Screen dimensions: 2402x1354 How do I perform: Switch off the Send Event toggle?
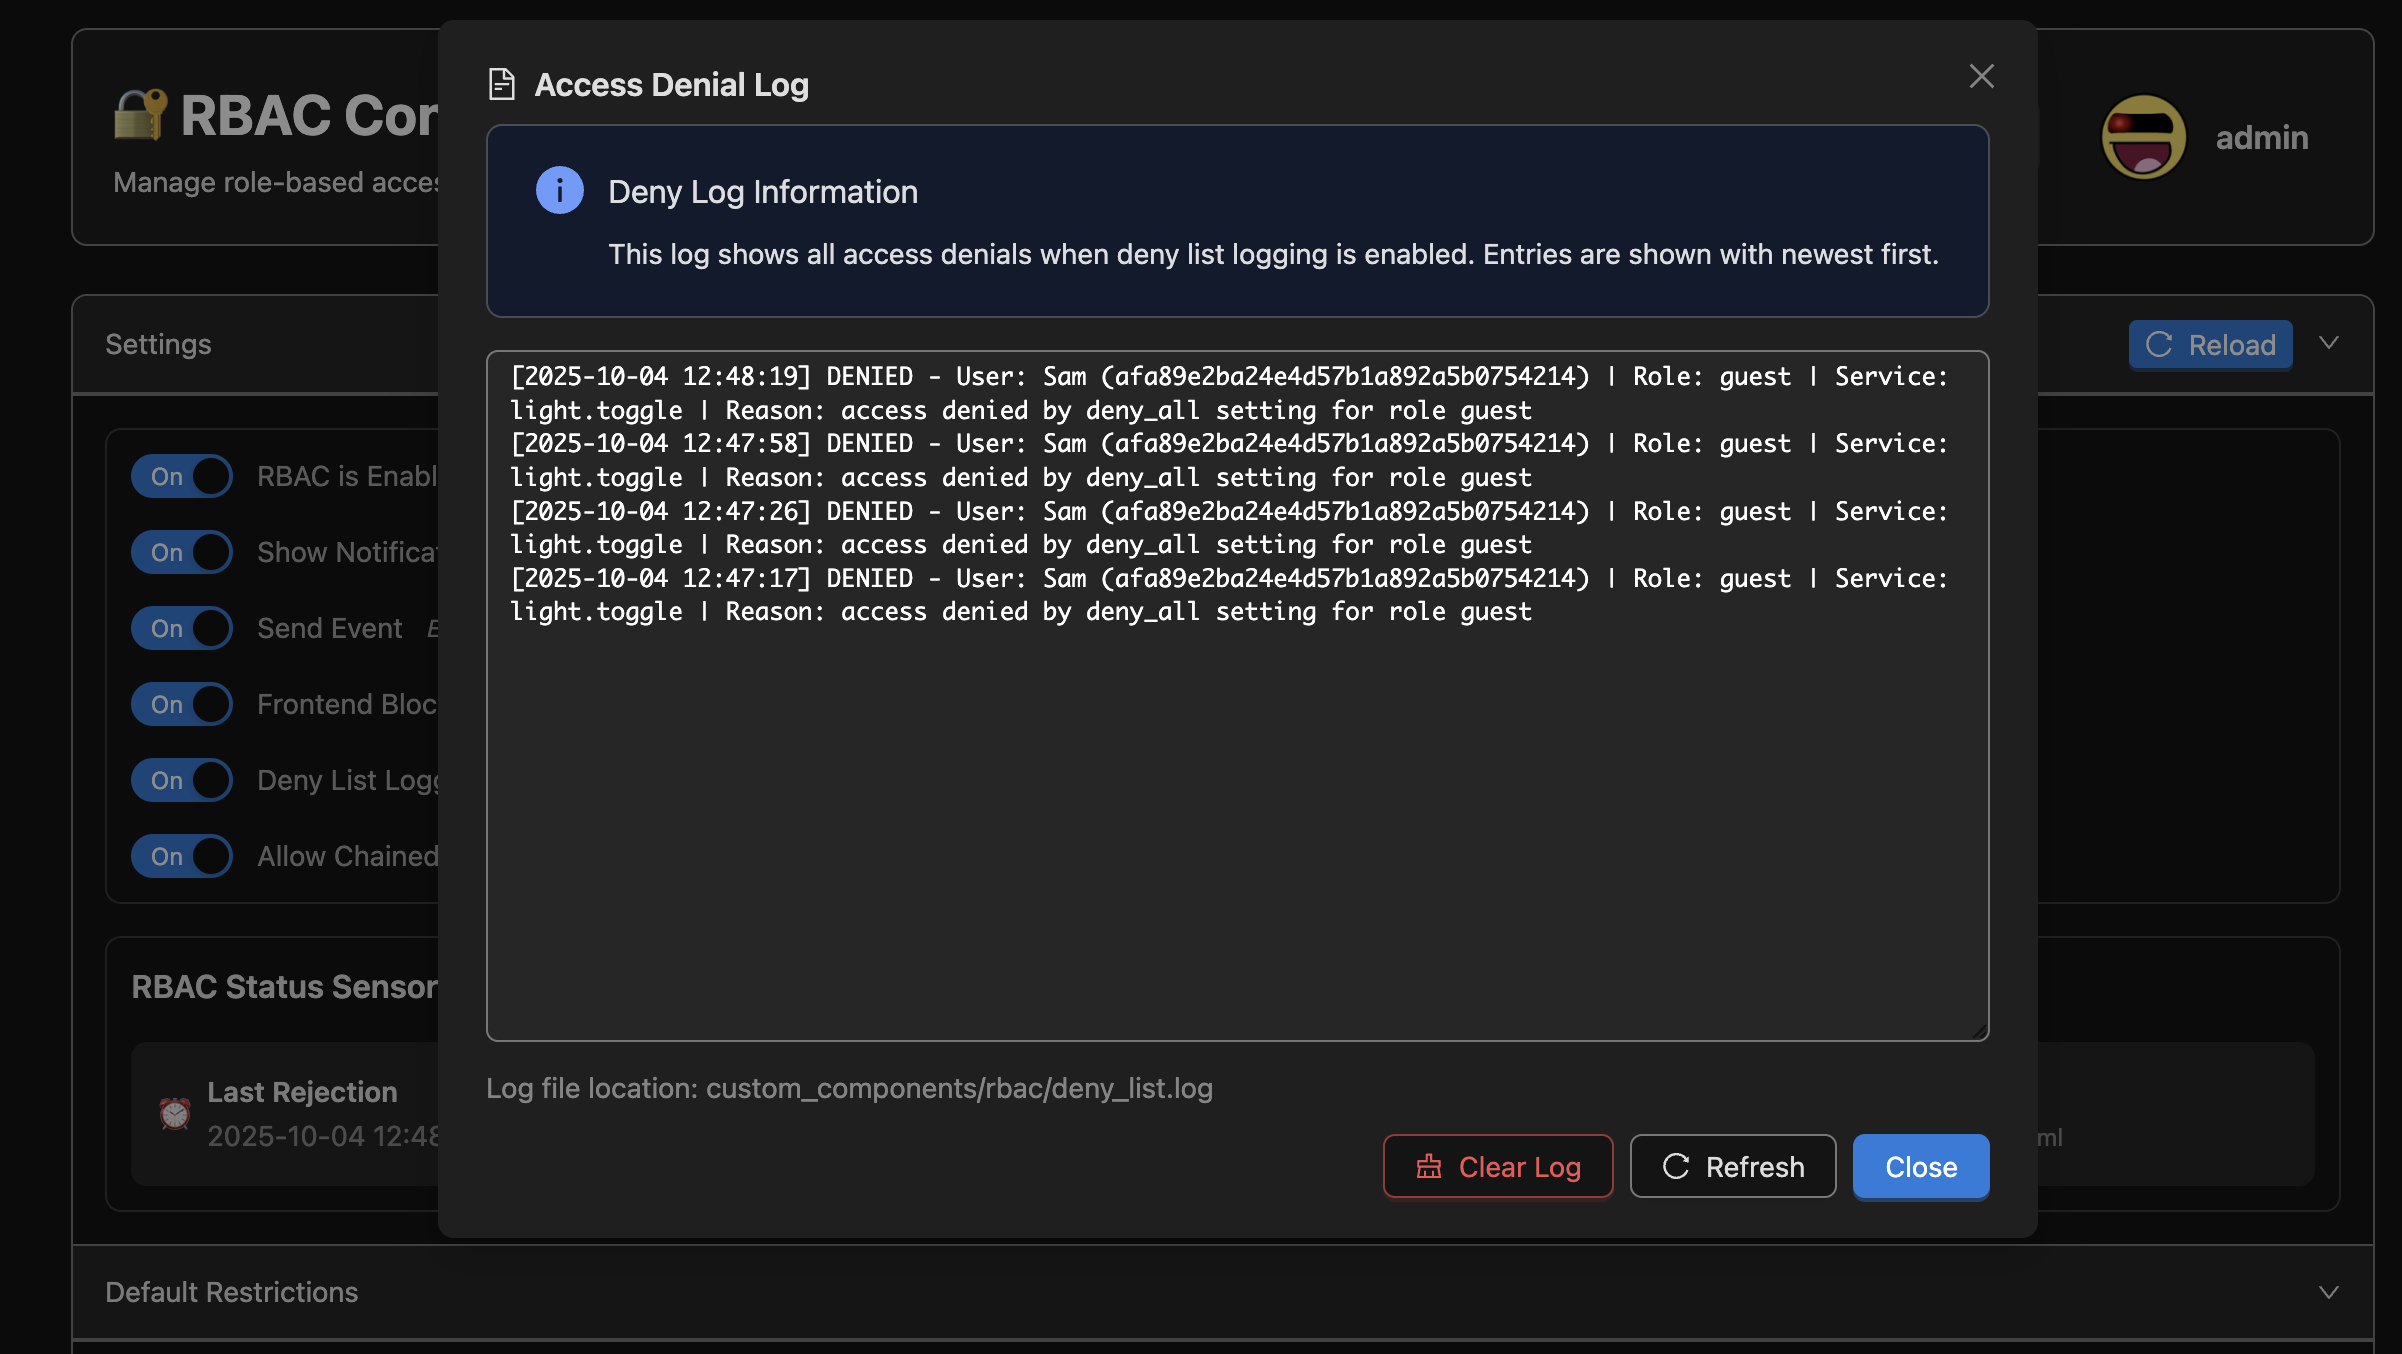182,628
